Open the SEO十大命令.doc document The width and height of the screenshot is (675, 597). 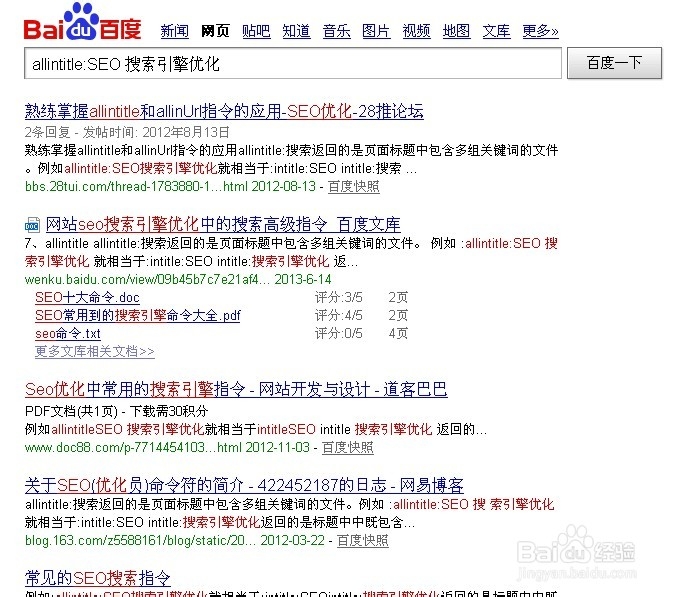[x=87, y=297]
